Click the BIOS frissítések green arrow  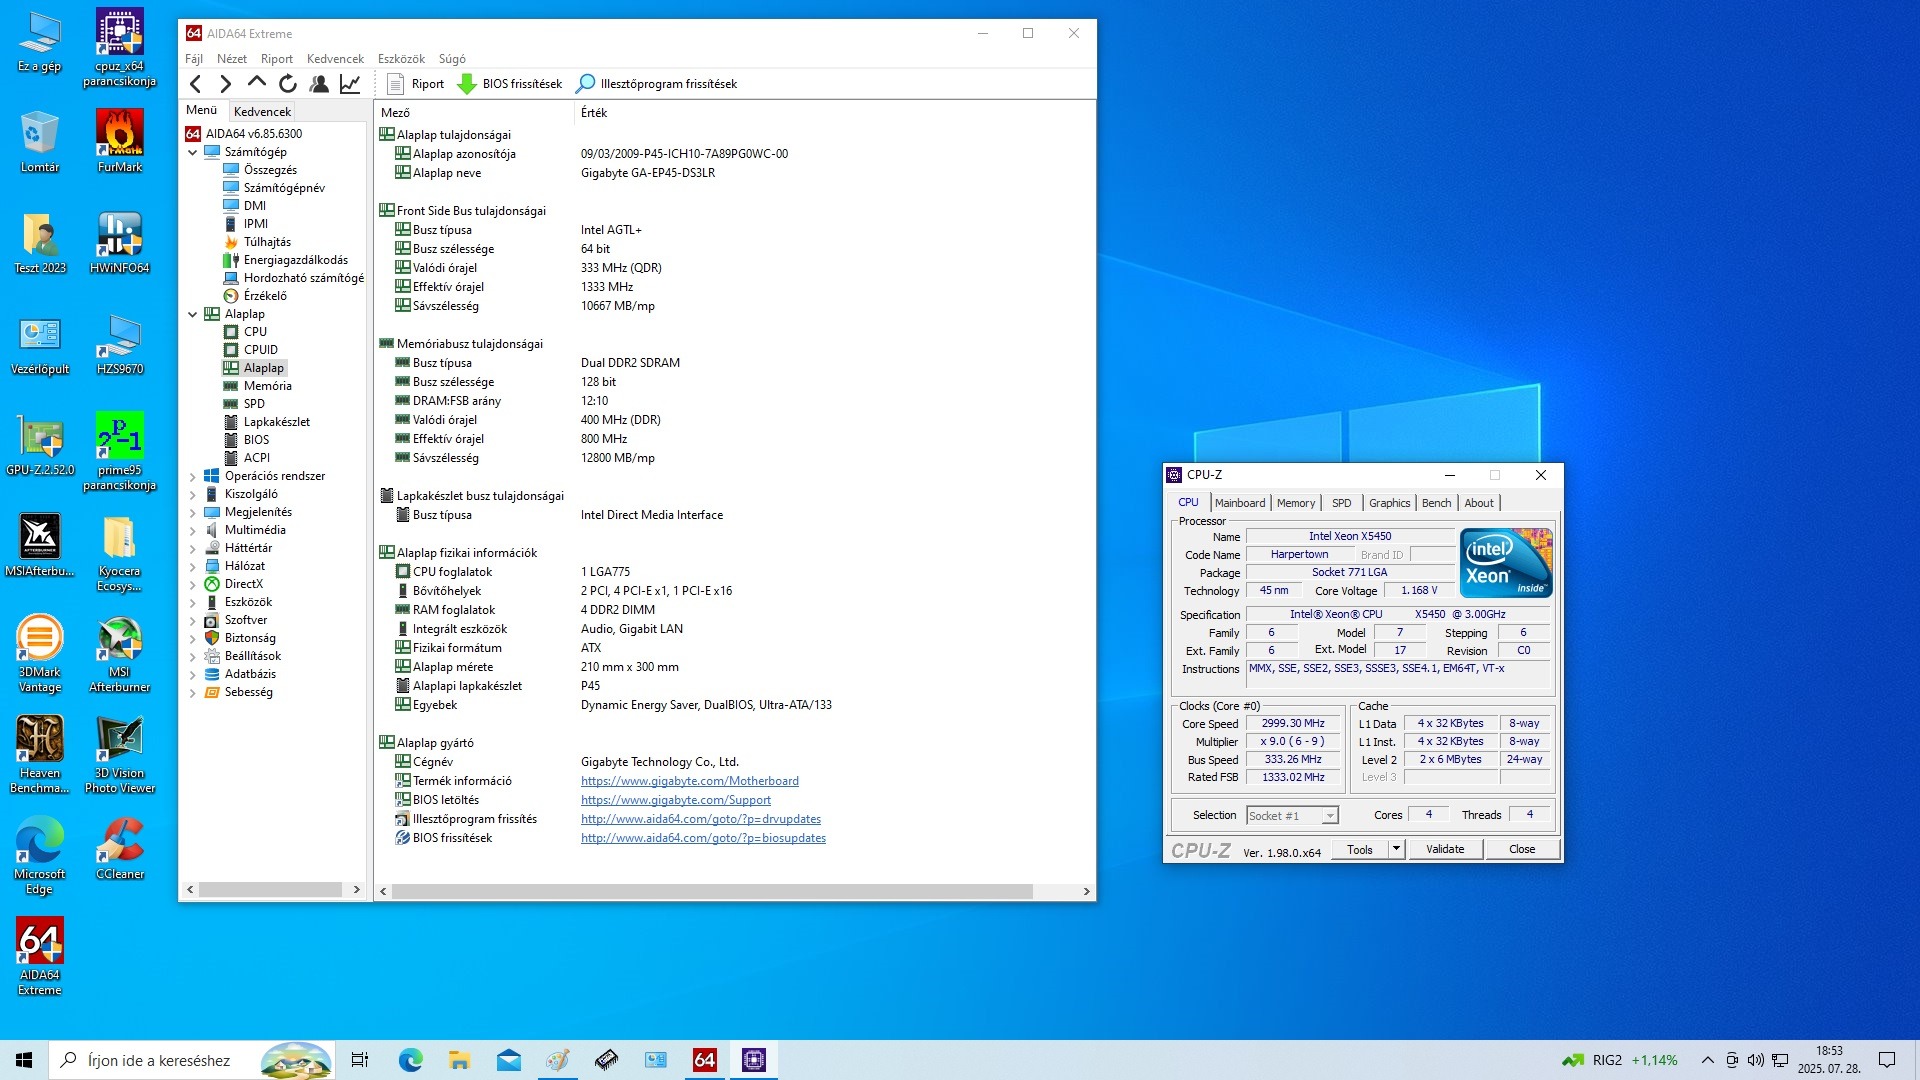(467, 84)
